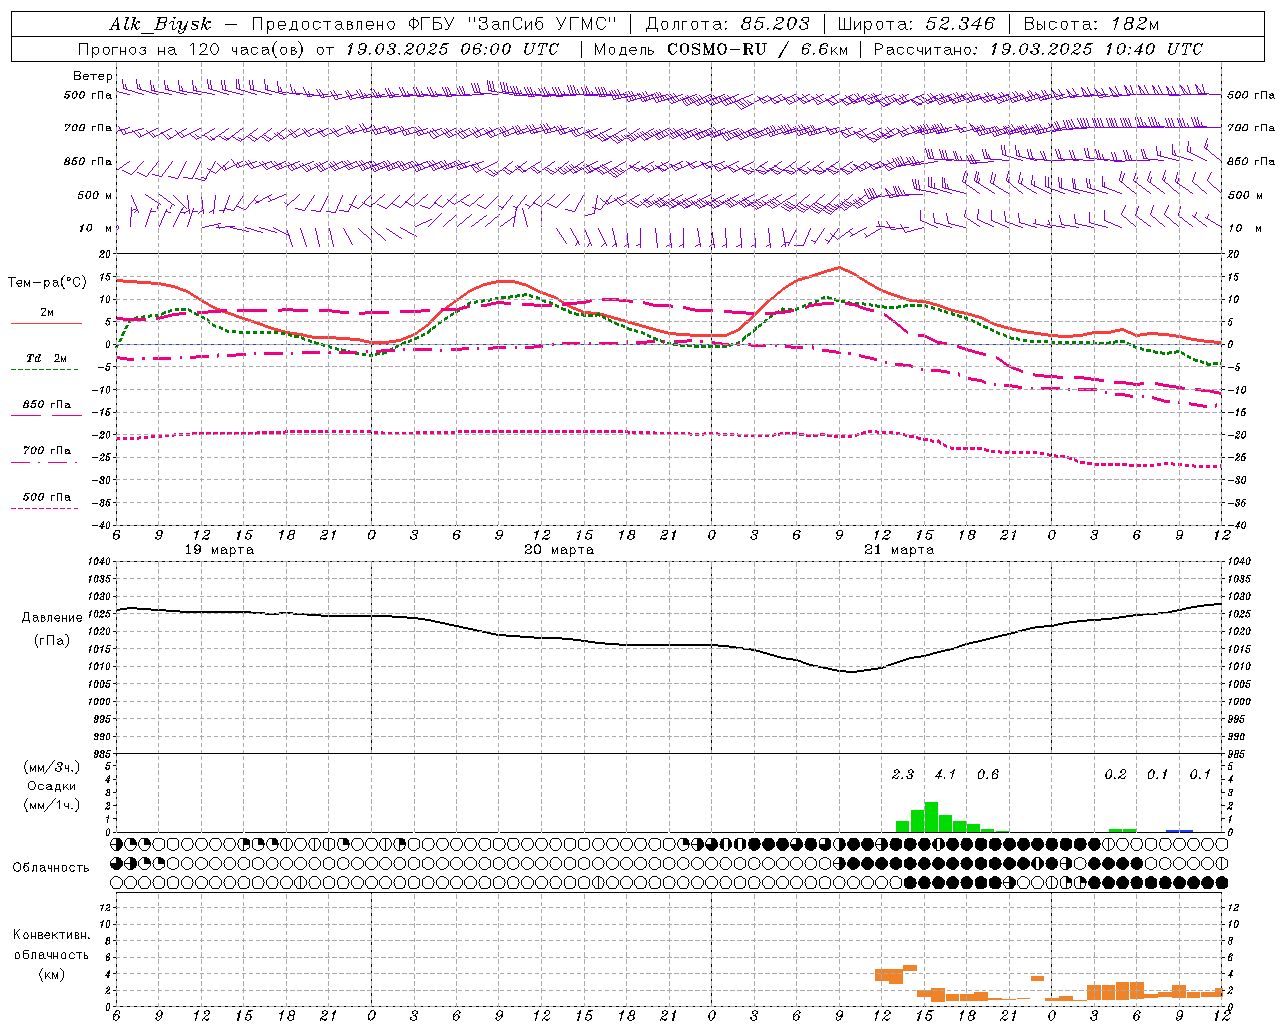Click the 'Осадки' precipitation label
1280x1024 pixels.
click(x=52, y=786)
